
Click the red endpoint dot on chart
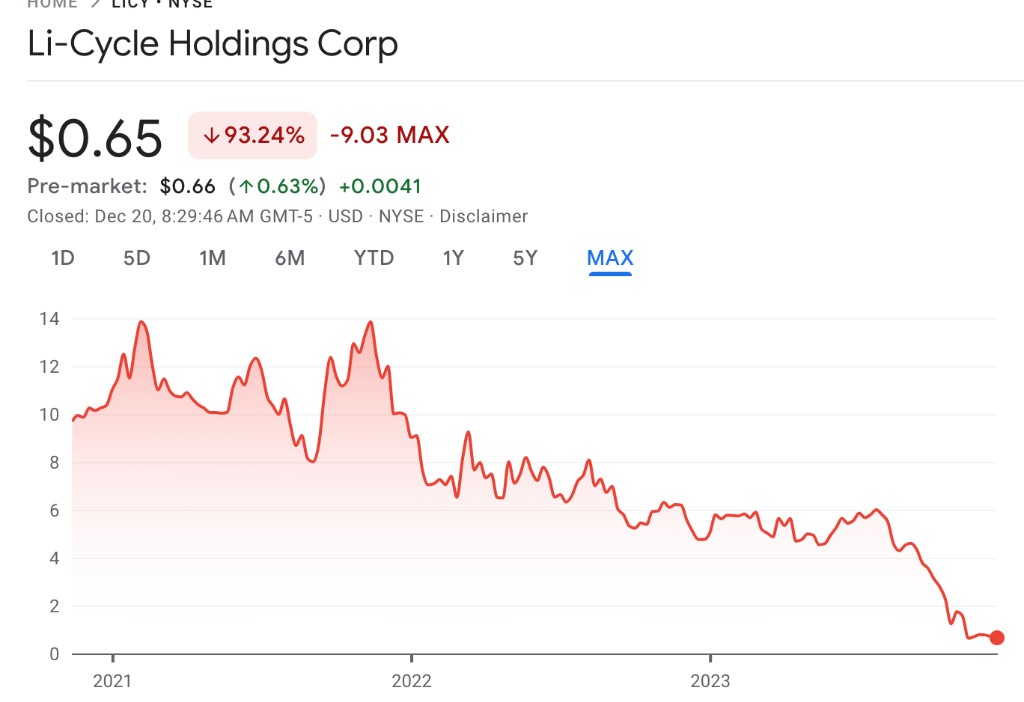tap(996, 638)
